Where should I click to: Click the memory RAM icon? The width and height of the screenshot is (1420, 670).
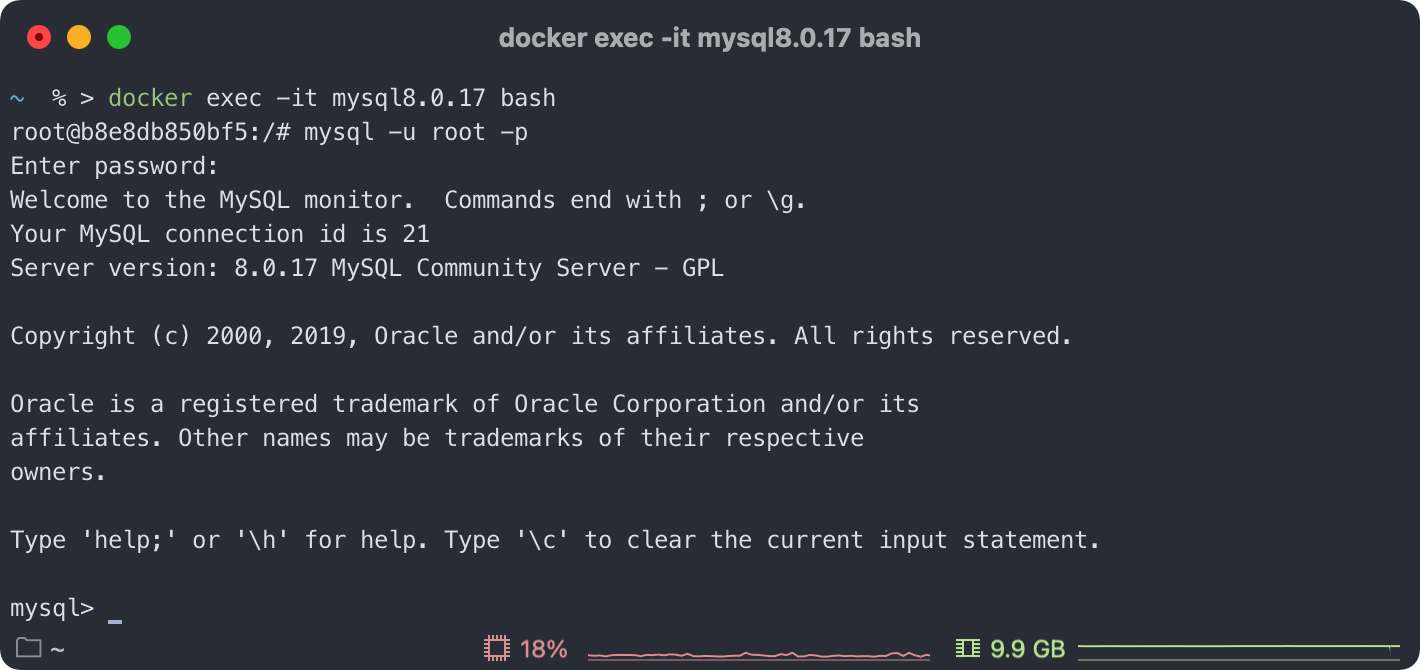[x=967, y=648]
